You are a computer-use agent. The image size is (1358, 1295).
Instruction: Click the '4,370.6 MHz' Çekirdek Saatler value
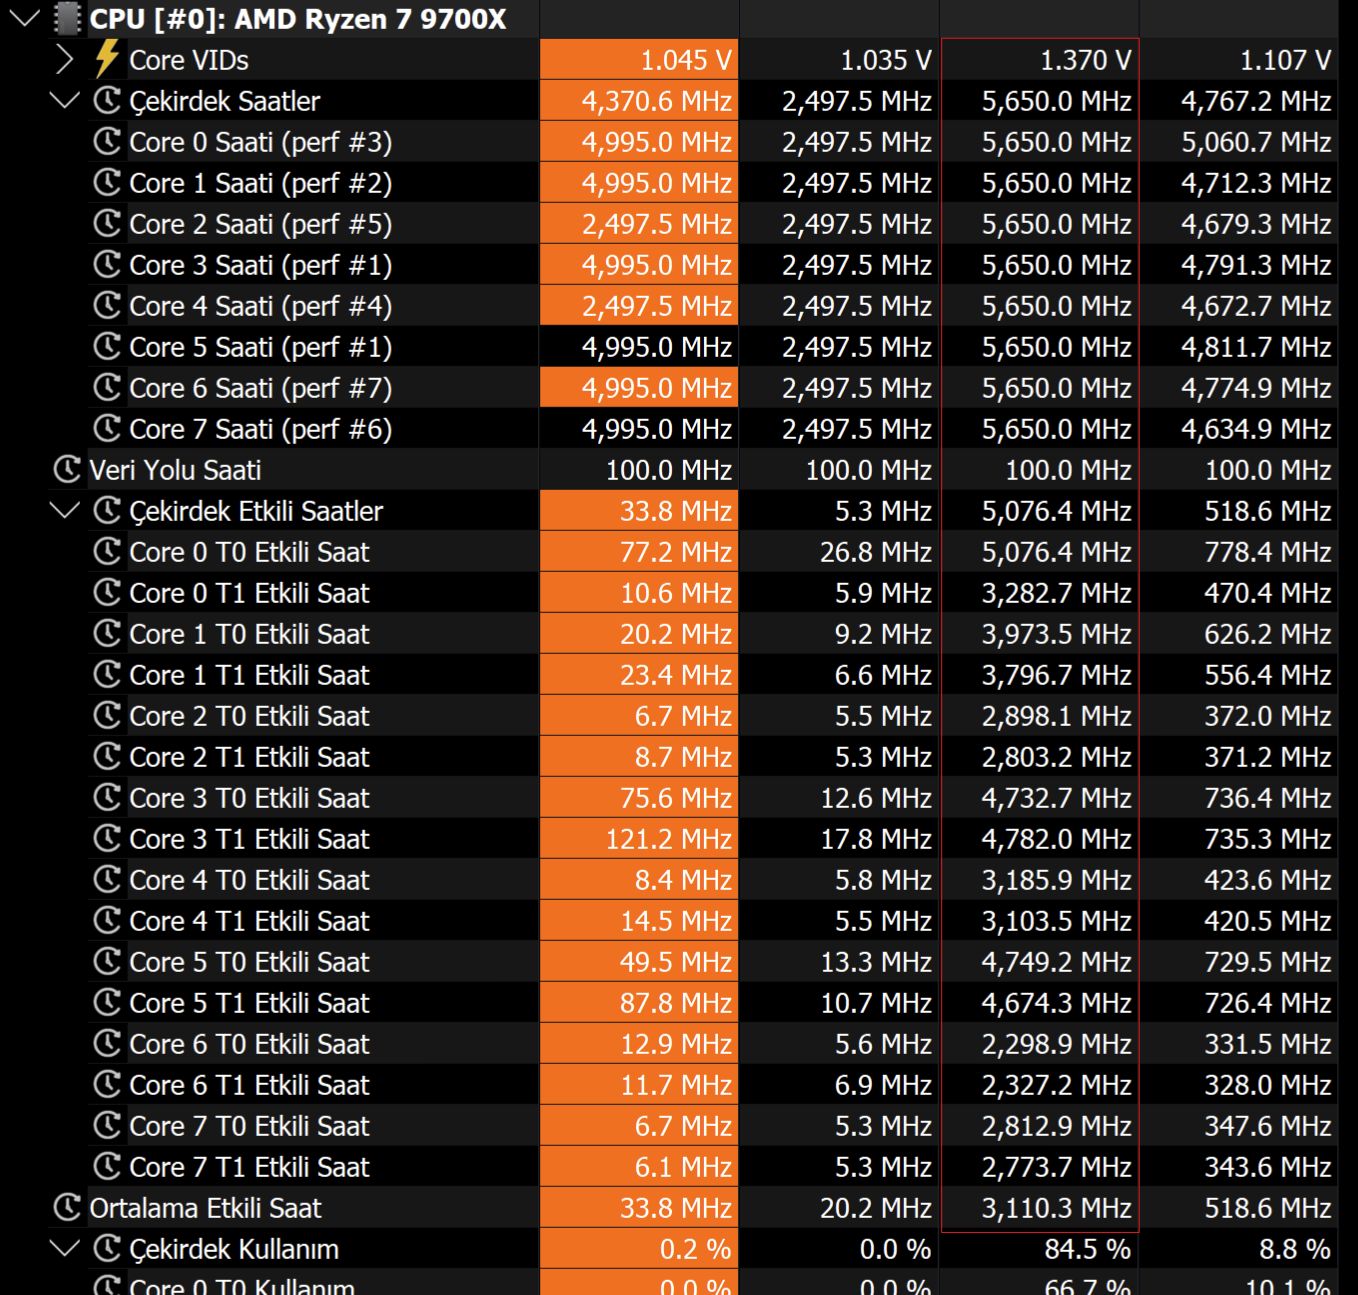click(x=657, y=101)
